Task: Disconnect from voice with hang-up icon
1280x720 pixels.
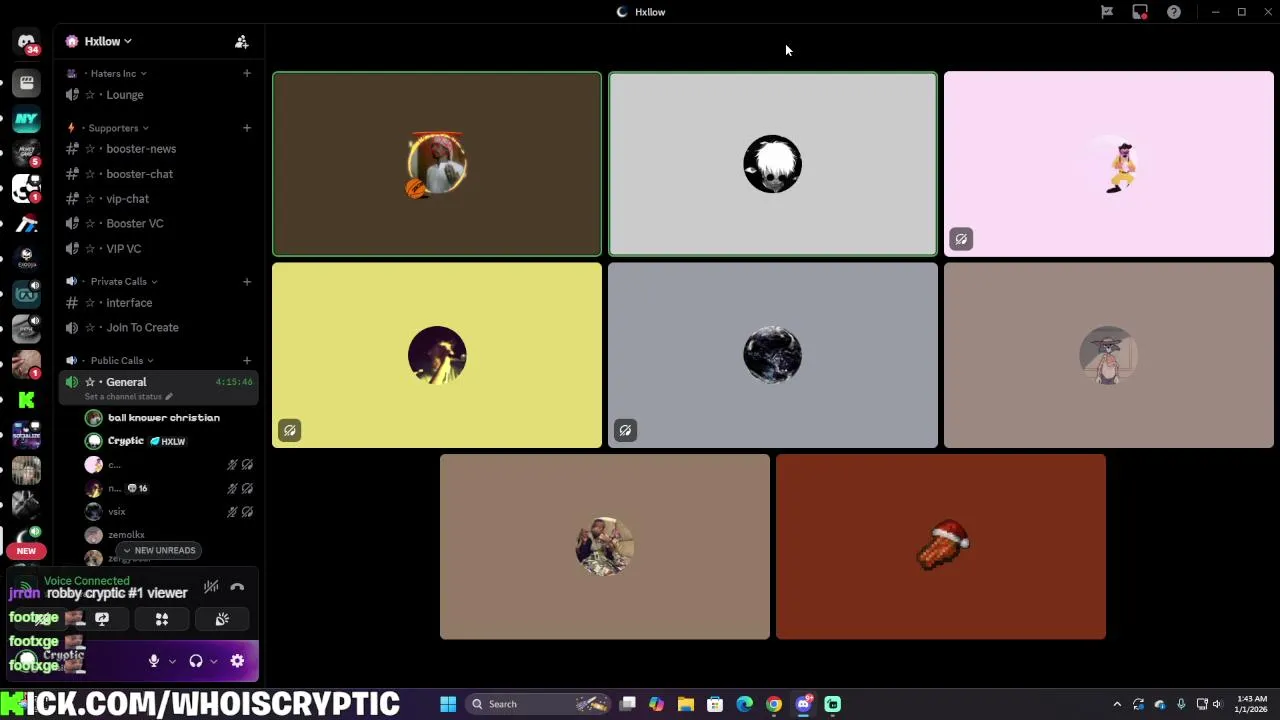Action: click(237, 588)
